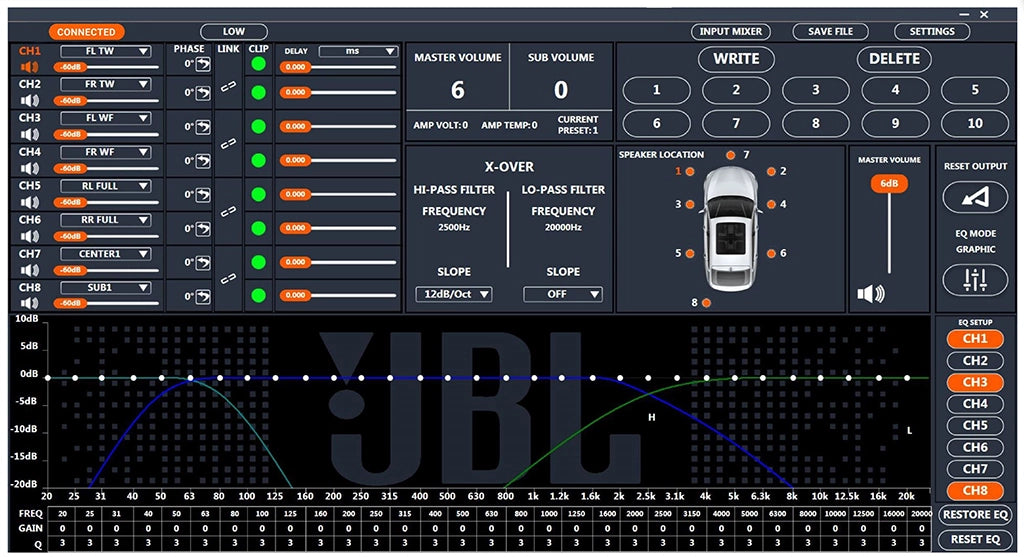Screen dimensions: 1024x557
Task: Select preset slot 1
Action: [656, 90]
